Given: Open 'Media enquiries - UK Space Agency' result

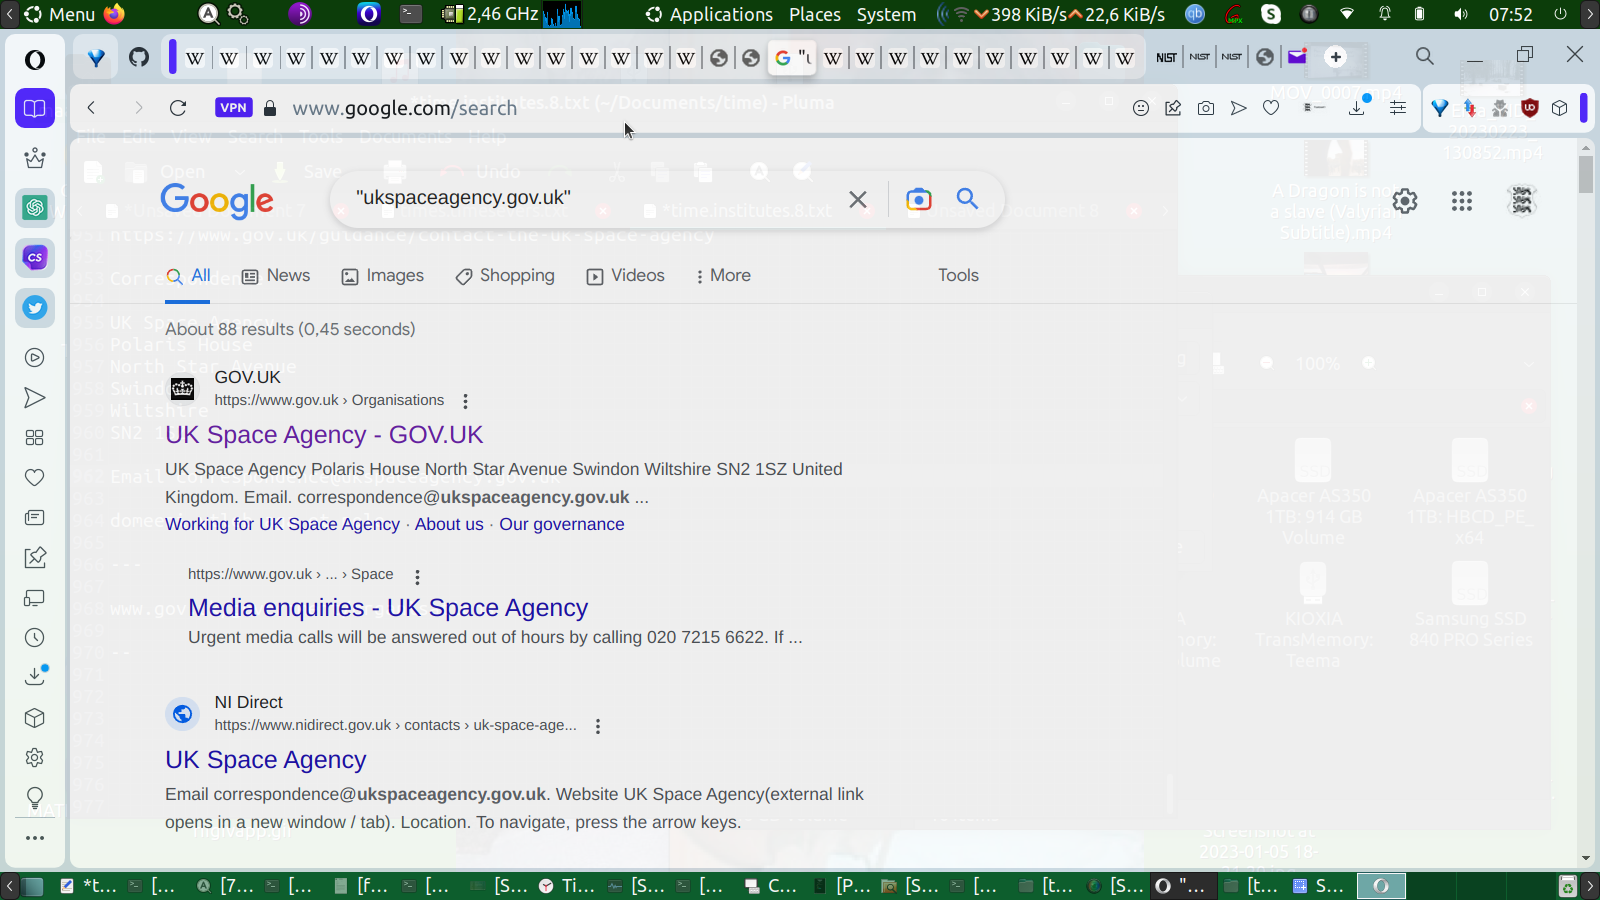Looking at the screenshot, I should point(388,608).
